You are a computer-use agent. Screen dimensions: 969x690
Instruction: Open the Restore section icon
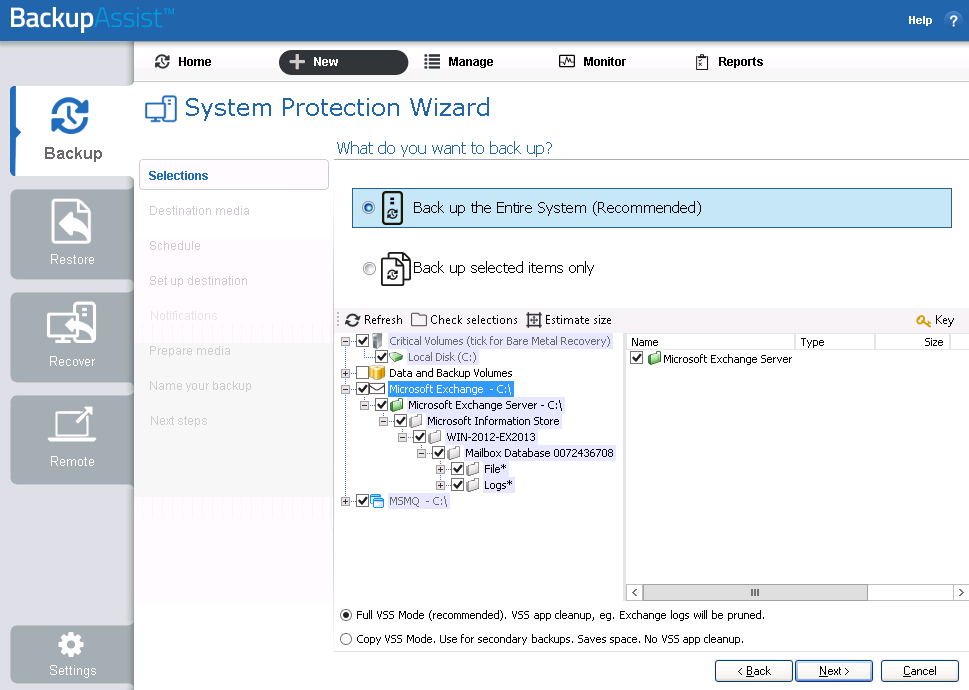(71, 221)
